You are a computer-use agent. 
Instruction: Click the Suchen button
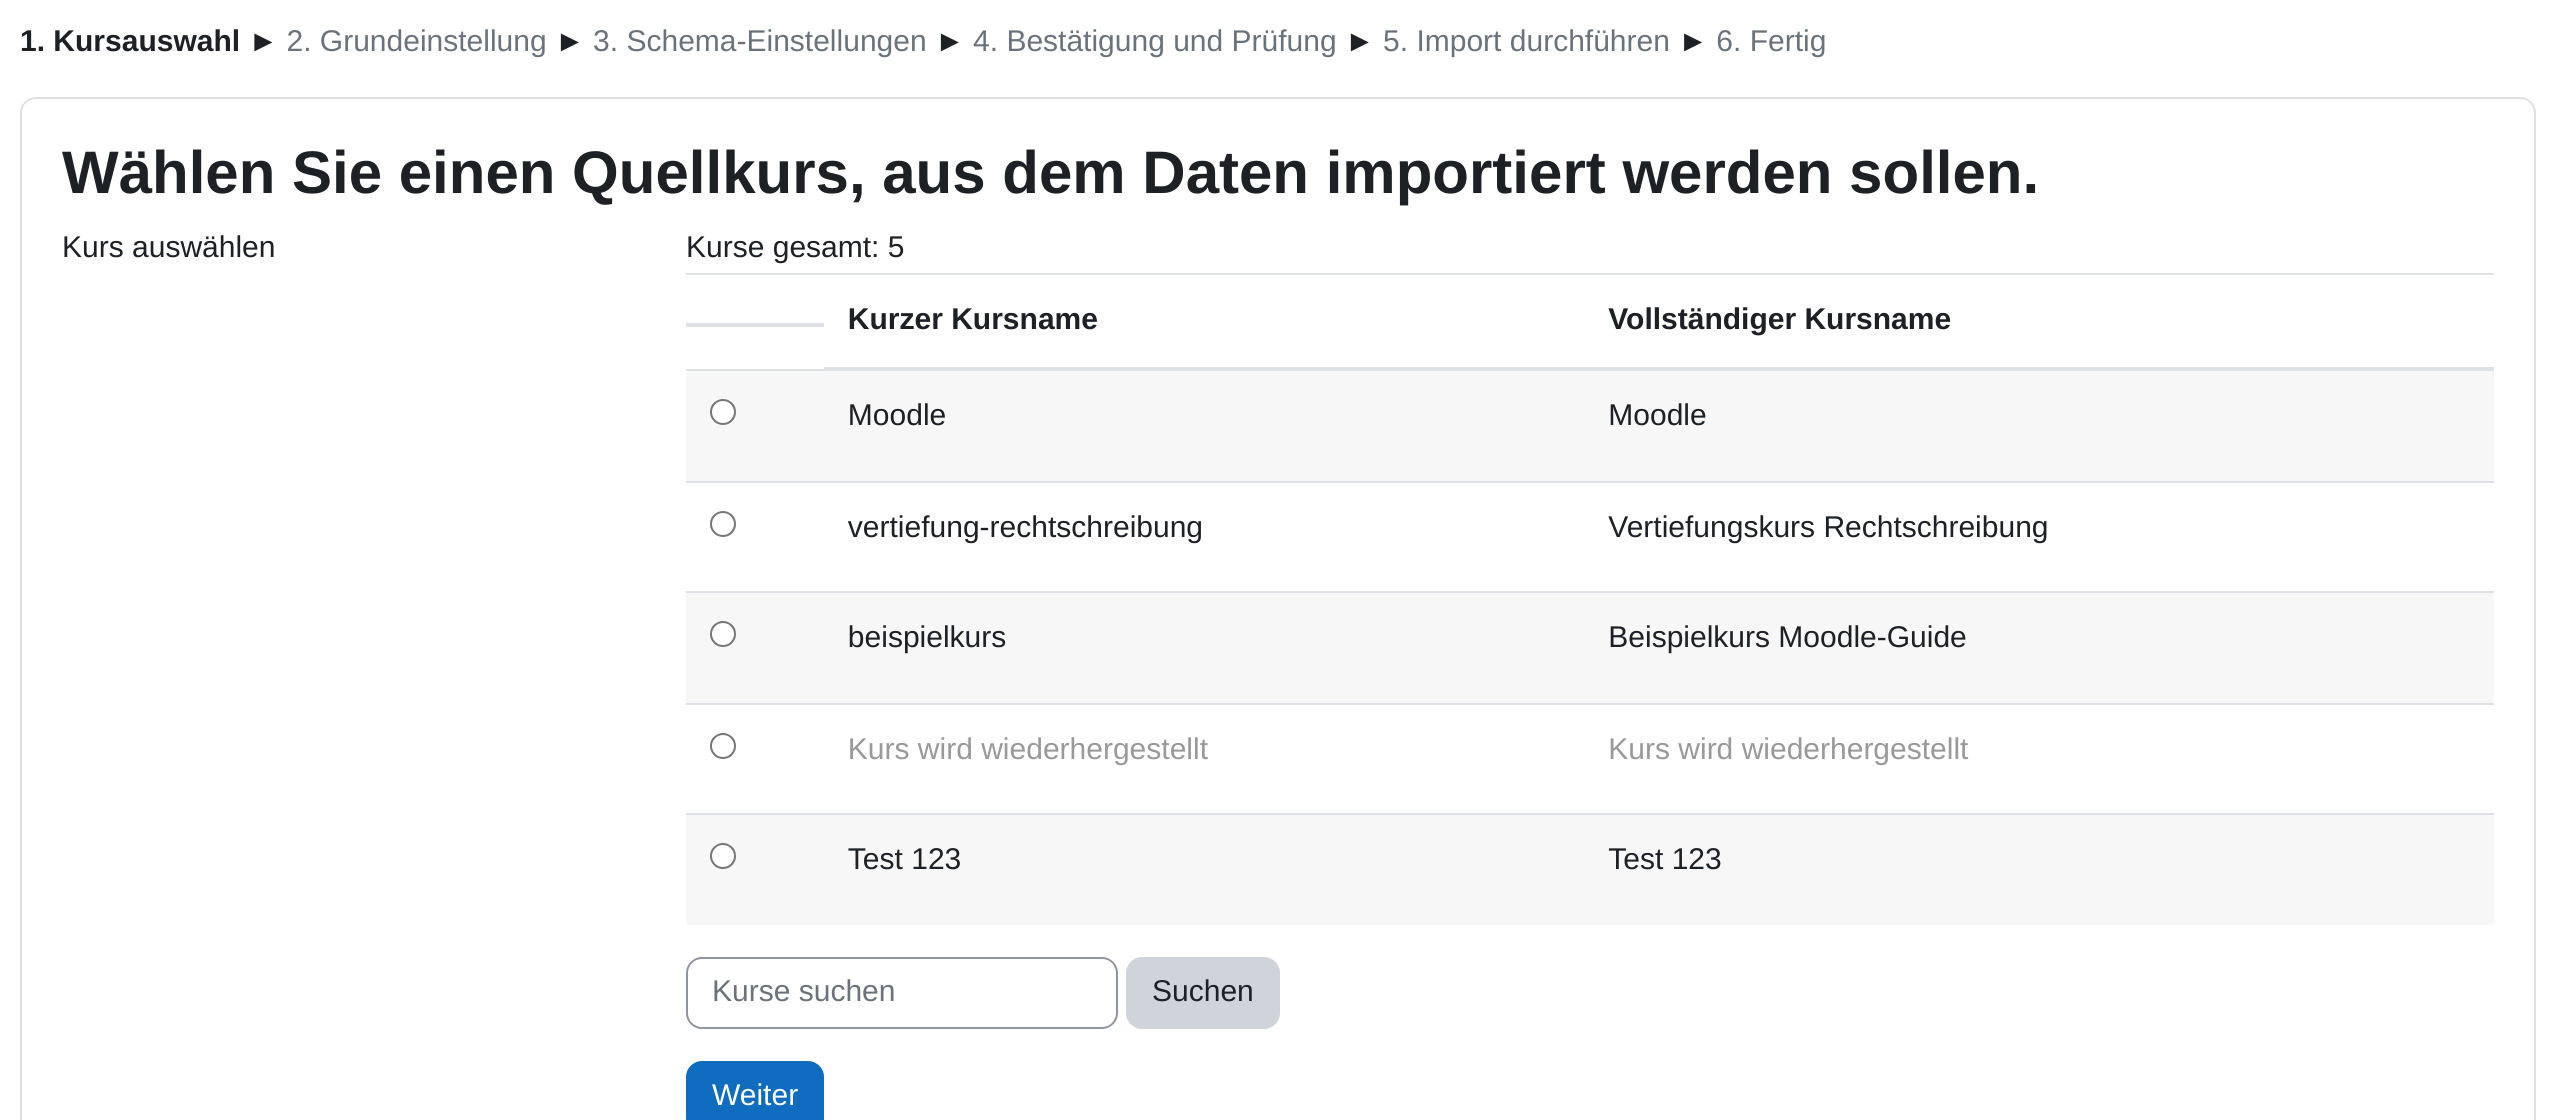1202,992
